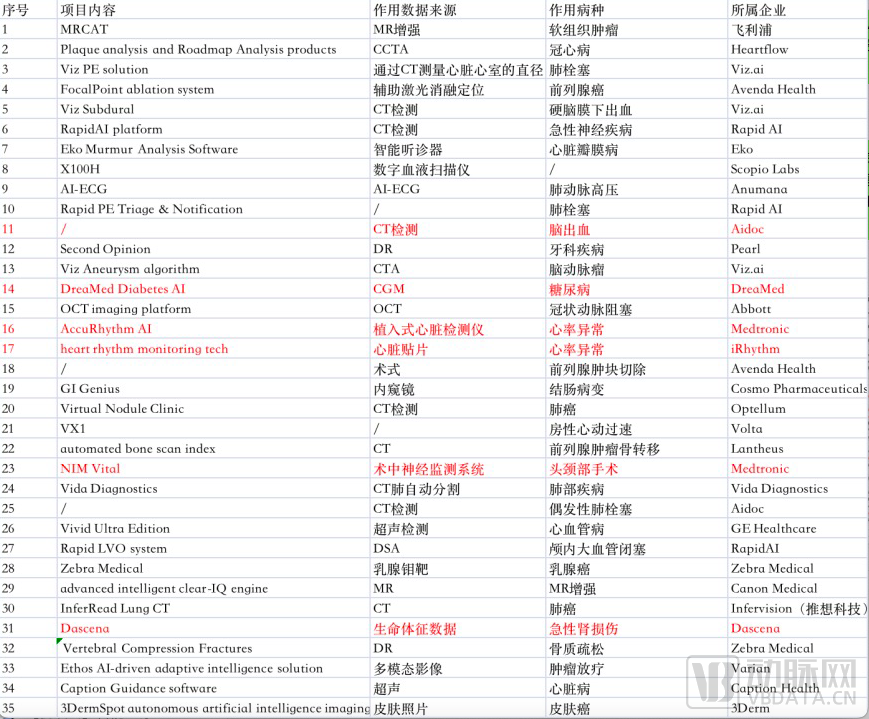Select the MRCAT project cell
This screenshot has height=719, width=869.
pyautogui.click(x=83, y=29)
